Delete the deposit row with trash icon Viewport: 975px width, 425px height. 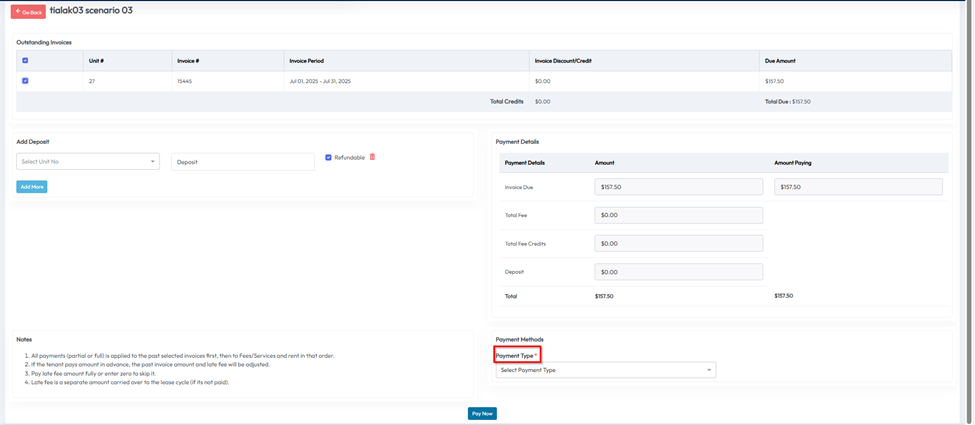(x=372, y=157)
